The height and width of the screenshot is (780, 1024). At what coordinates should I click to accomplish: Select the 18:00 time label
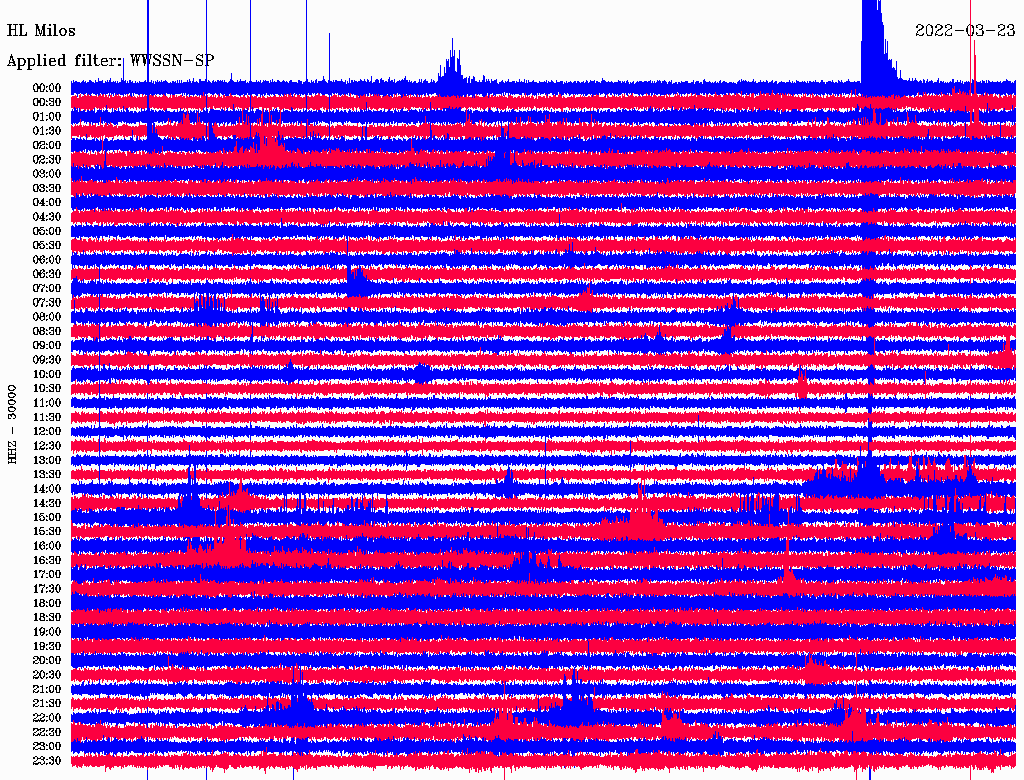click(x=47, y=603)
